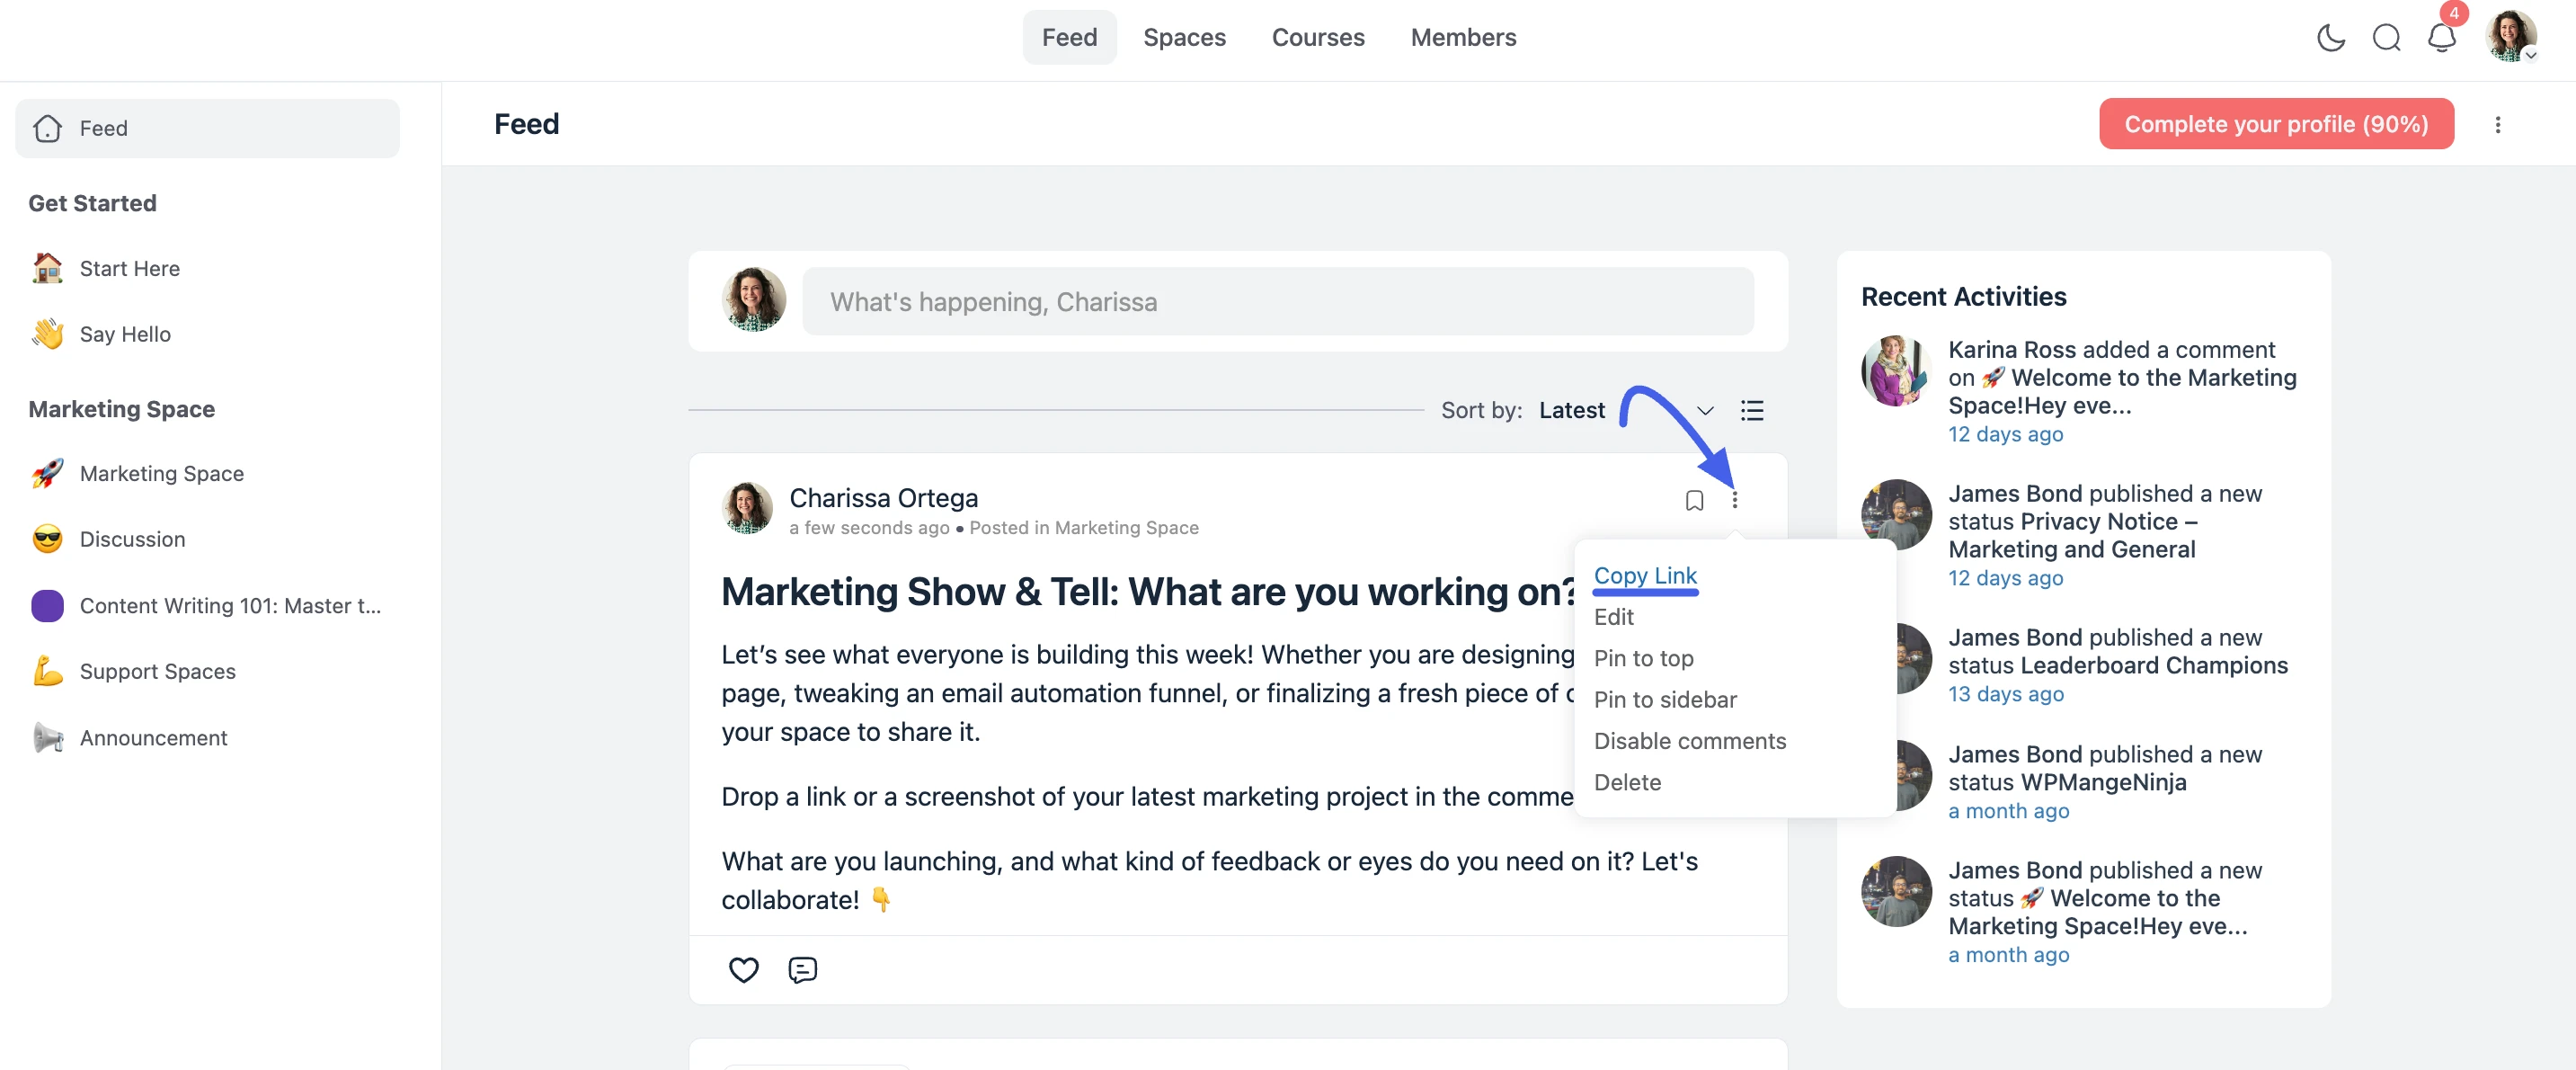The width and height of the screenshot is (2576, 1070).
Task: Click Charissa's avatar beside the composer
Action: 753,299
